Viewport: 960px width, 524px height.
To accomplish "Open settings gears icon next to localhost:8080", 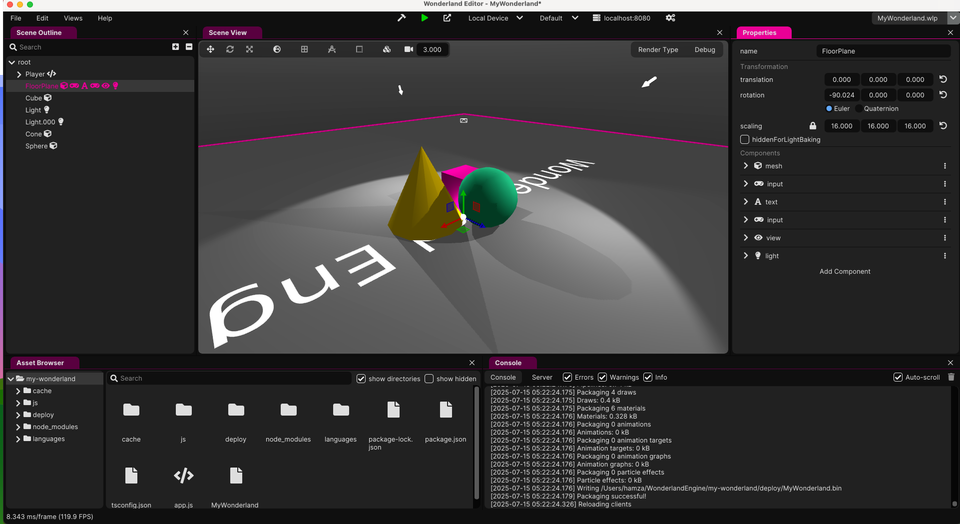I will pyautogui.click(x=670, y=18).
